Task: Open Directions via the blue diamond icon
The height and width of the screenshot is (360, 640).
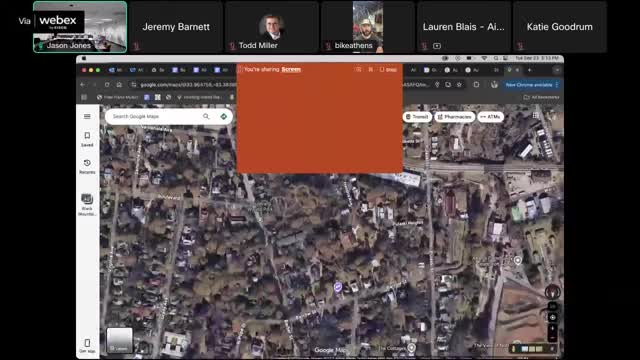Action: 224,116
